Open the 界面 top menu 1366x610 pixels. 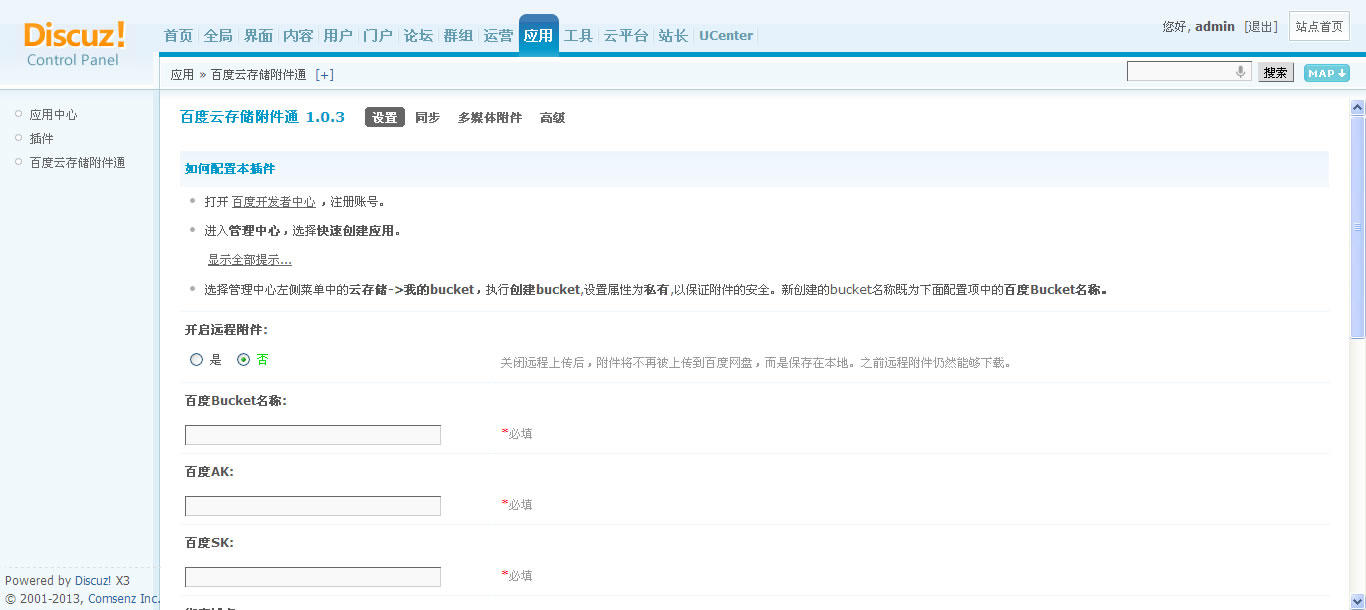tap(258, 36)
